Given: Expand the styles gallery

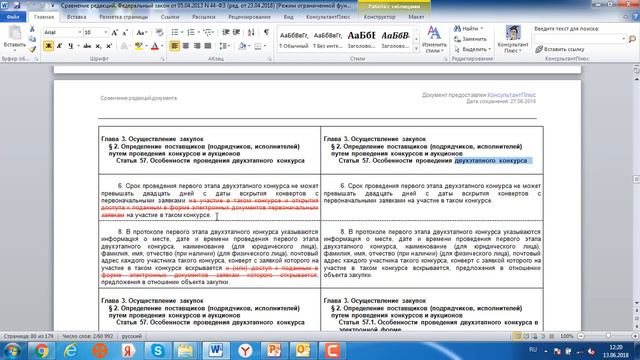Looking at the screenshot, I should (416, 48).
